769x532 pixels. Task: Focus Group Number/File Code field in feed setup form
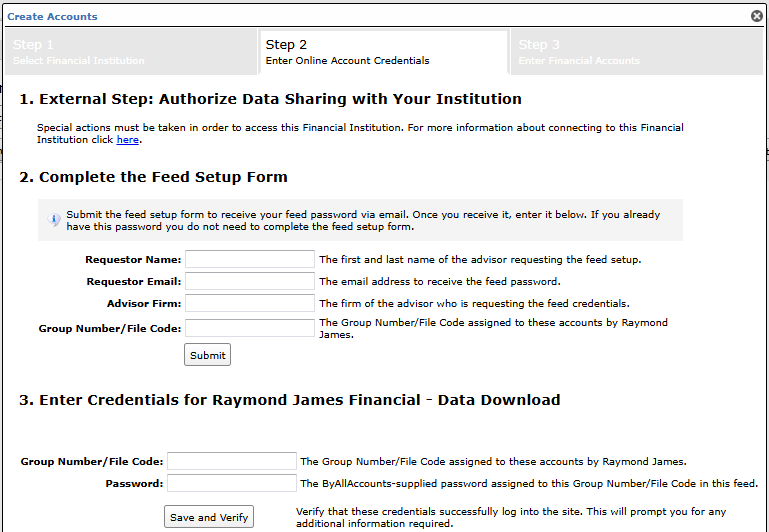[x=250, y=328]
